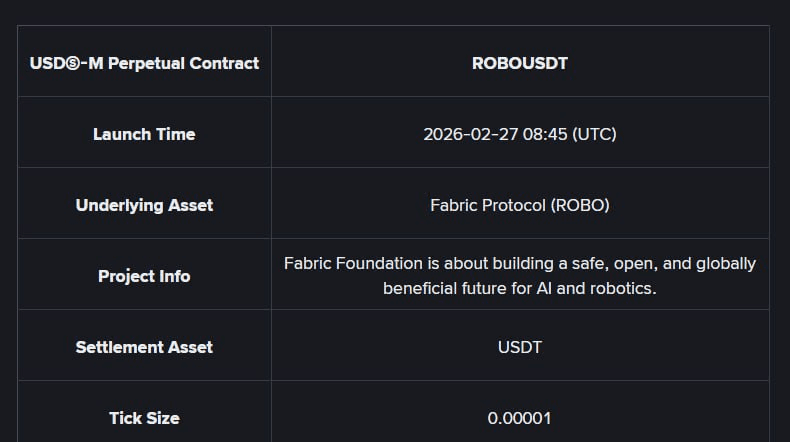Screen dimensions: 790x442
Task: Select the Project Info row label
Action: tap(144, 276)
